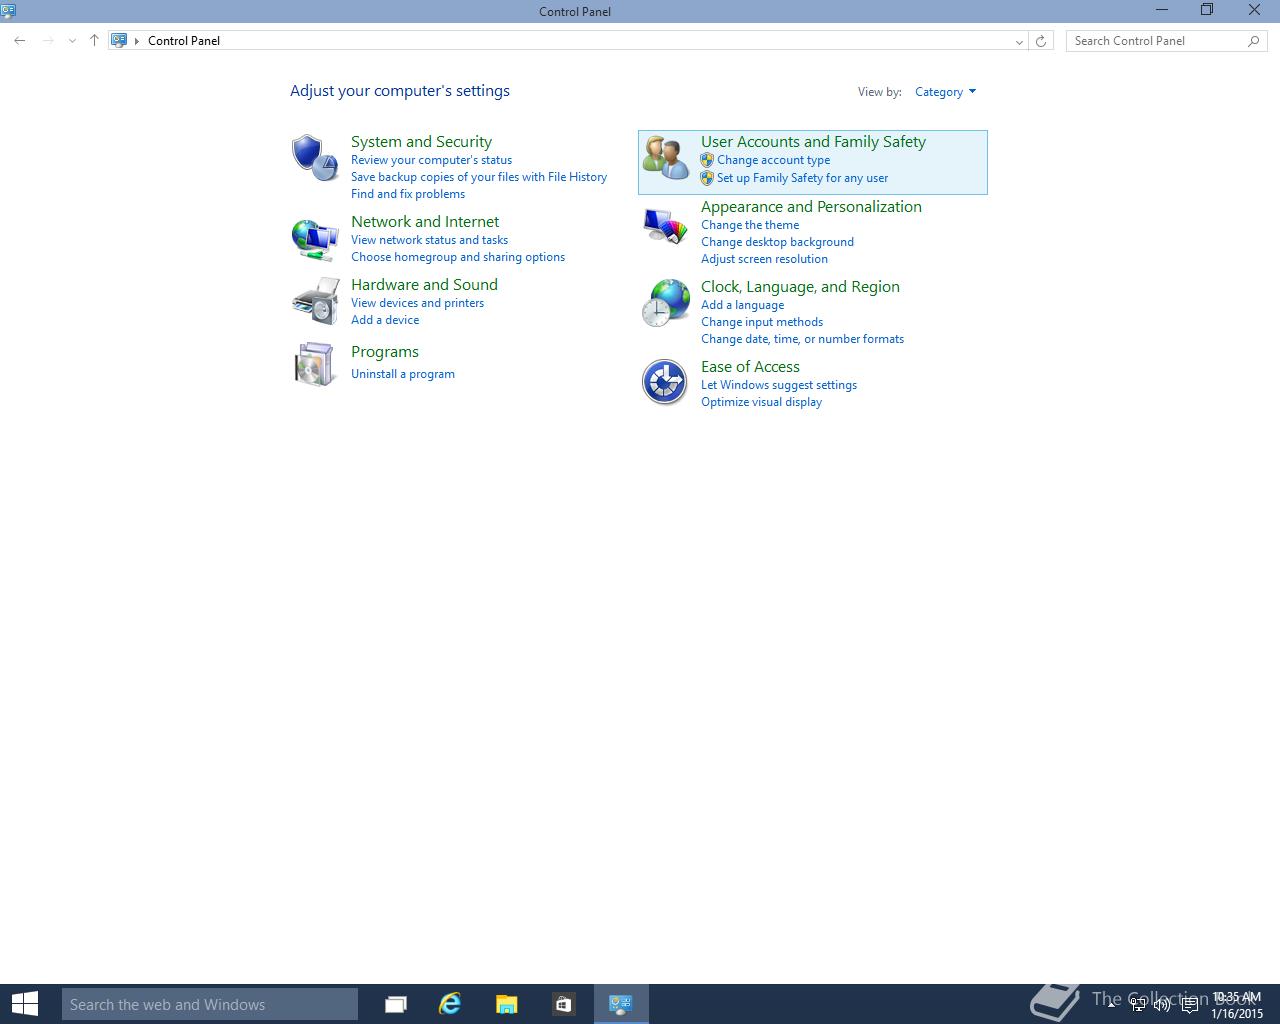Click the taskbar Search the web and Windows box
Viewport: 1280px width, 1024px height.
(210, 1004)
